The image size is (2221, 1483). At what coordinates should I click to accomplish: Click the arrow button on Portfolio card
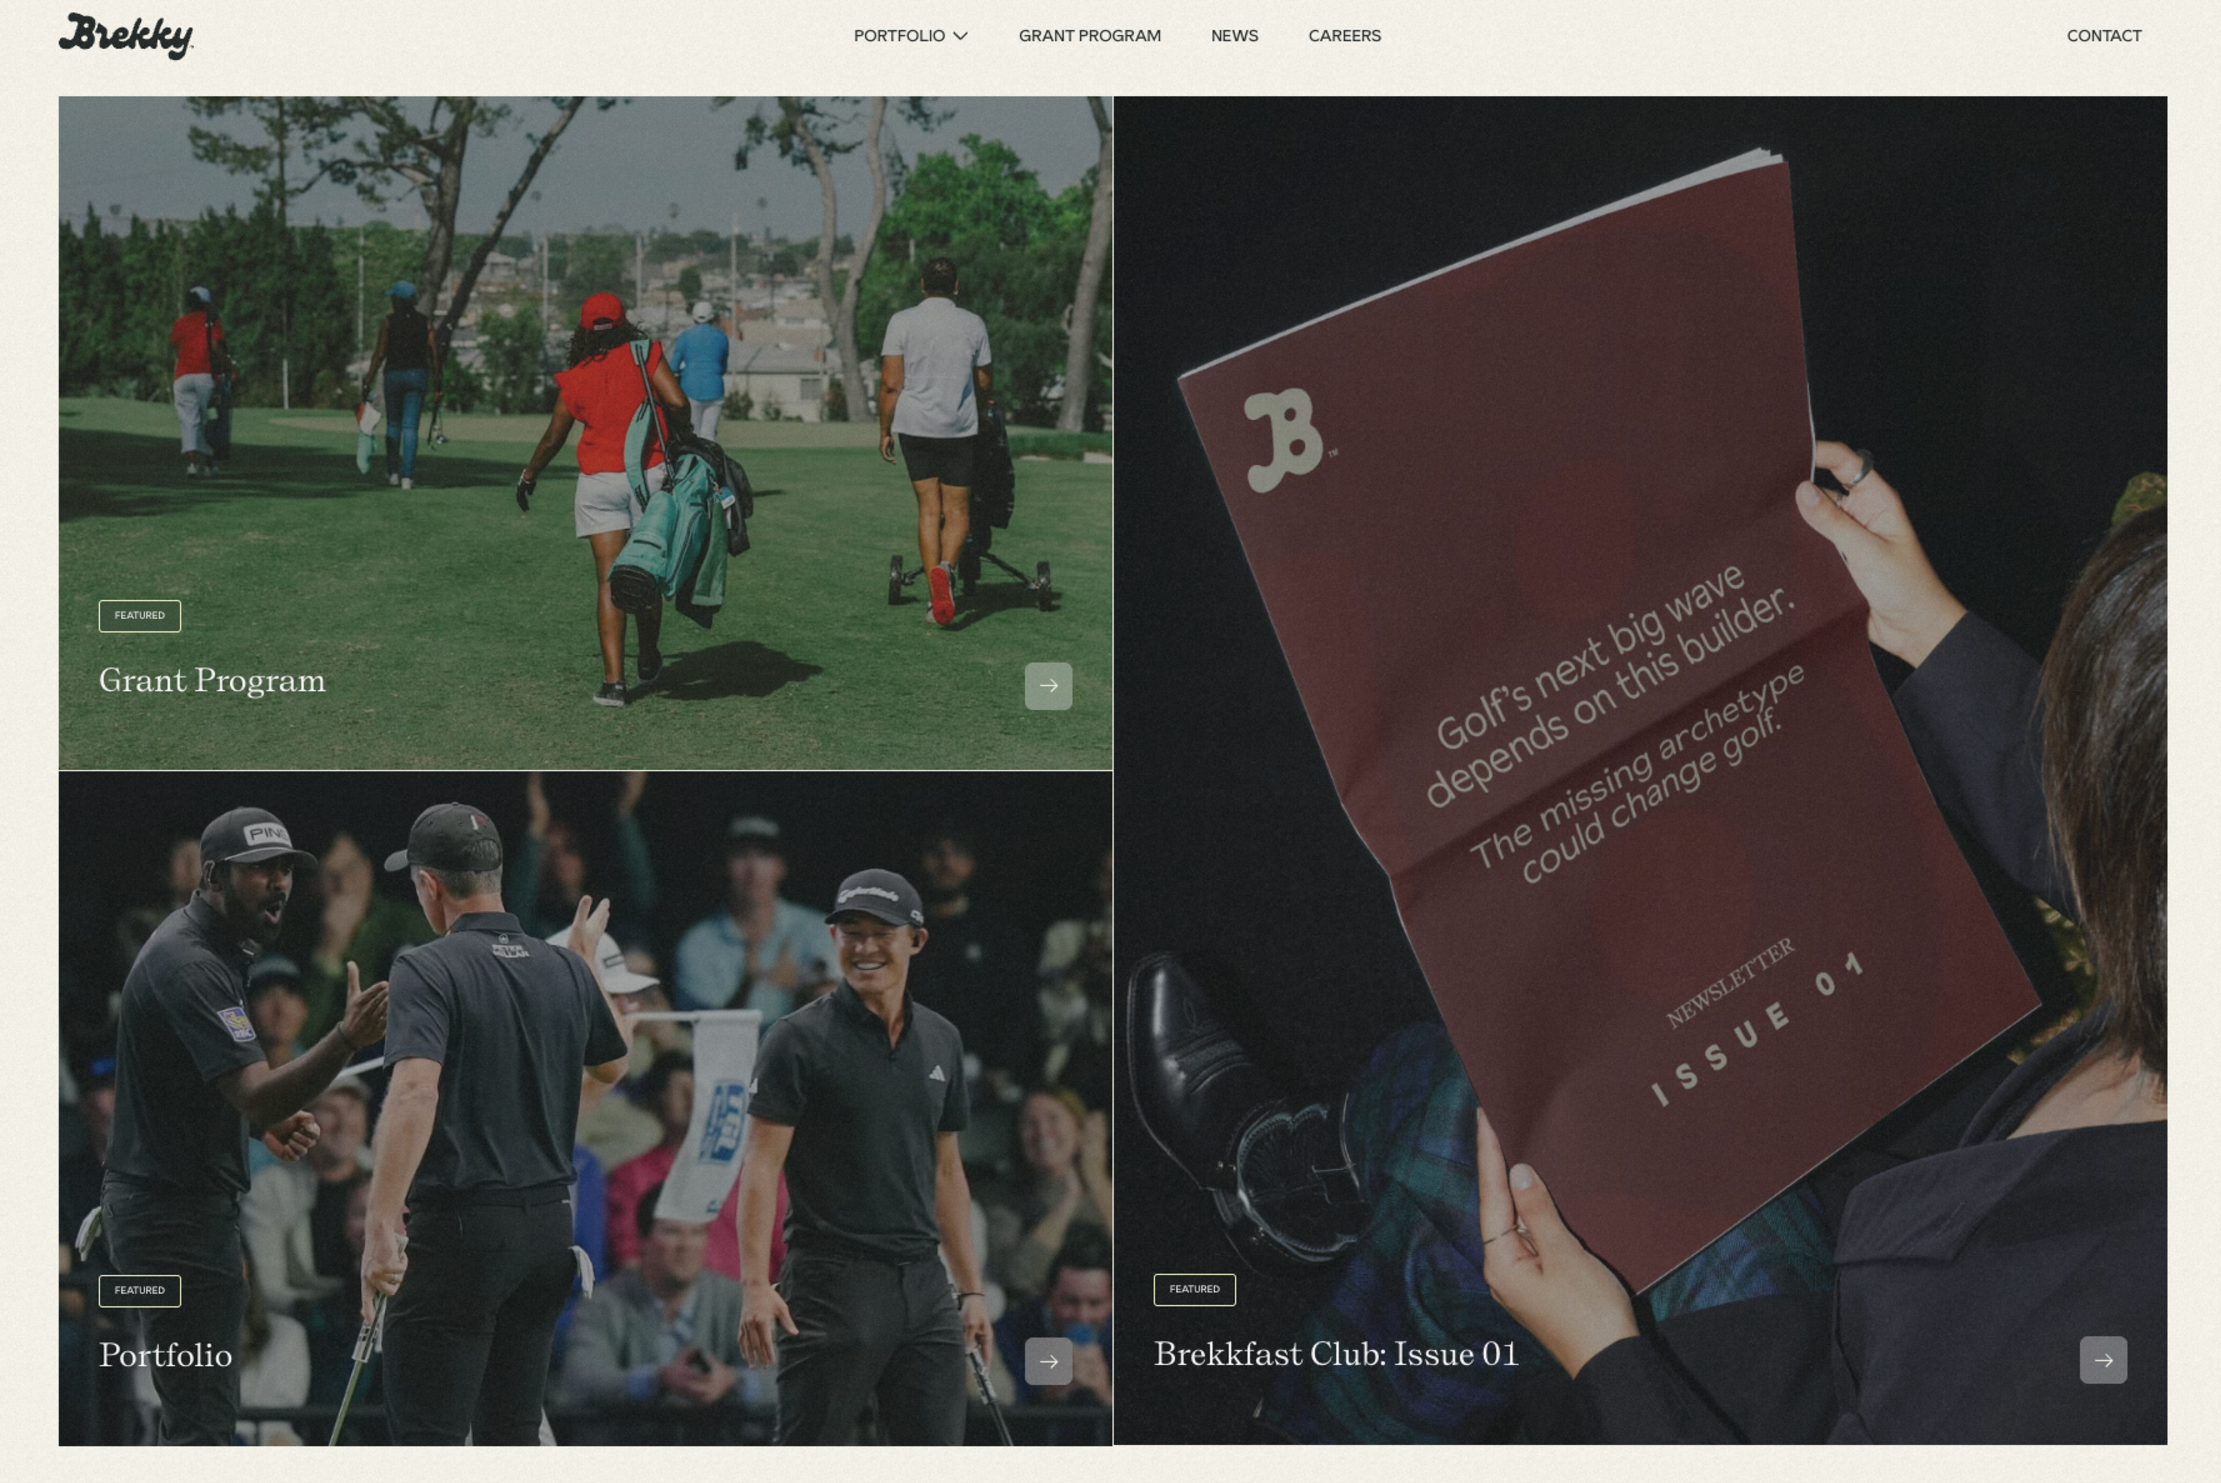[1048, 1361]
